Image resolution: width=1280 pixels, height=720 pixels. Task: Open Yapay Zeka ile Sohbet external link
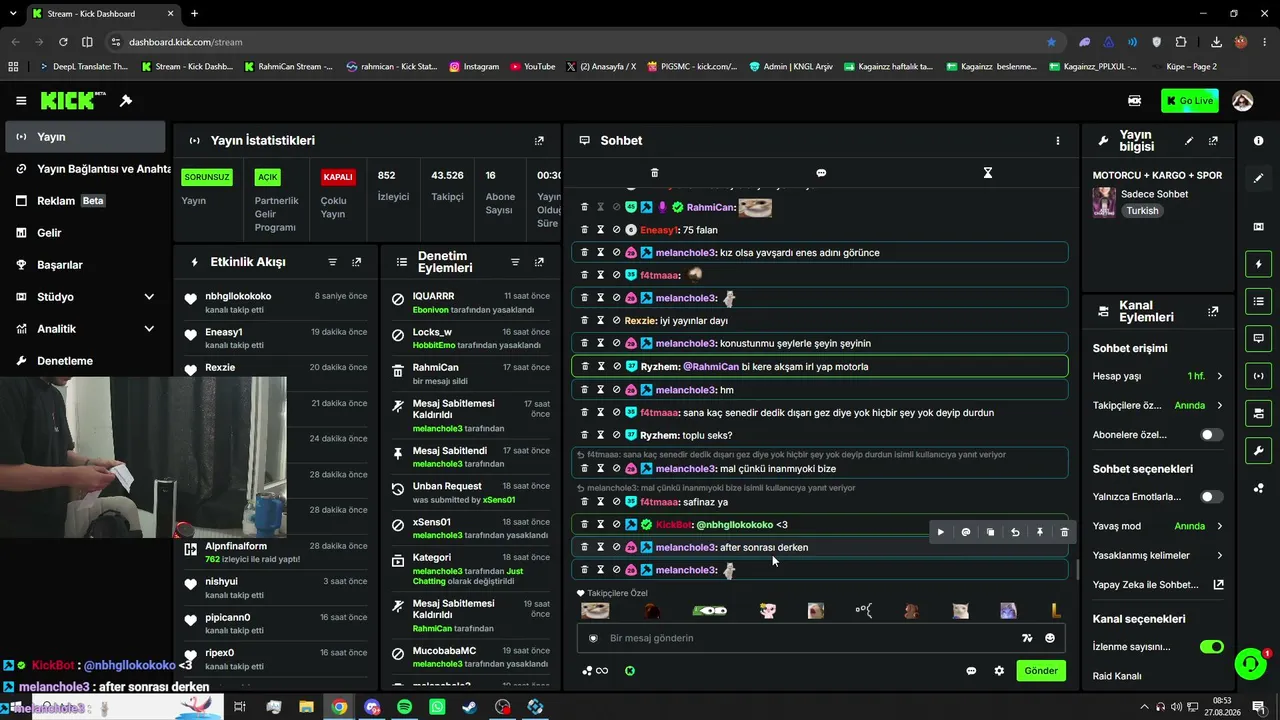point(1219,585)
